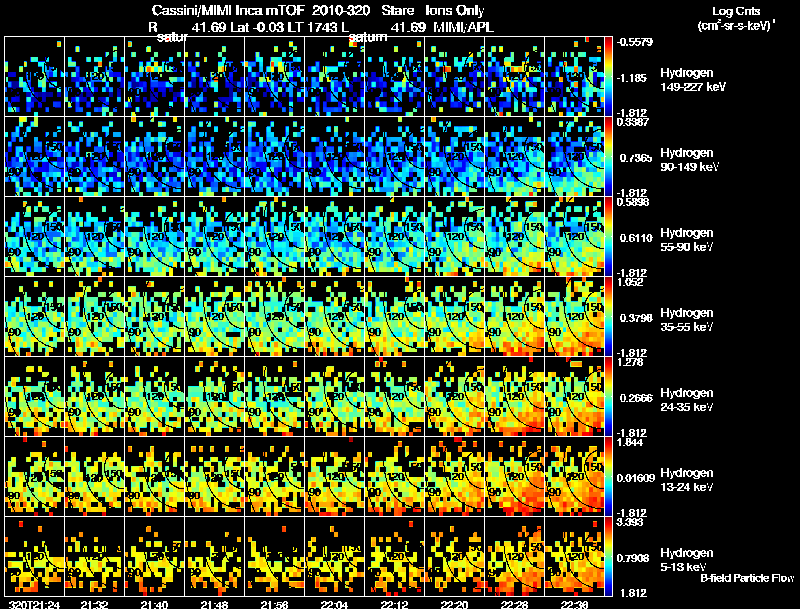
Task: Click the 22:36 time label
Action: click(x=574, y=605)
